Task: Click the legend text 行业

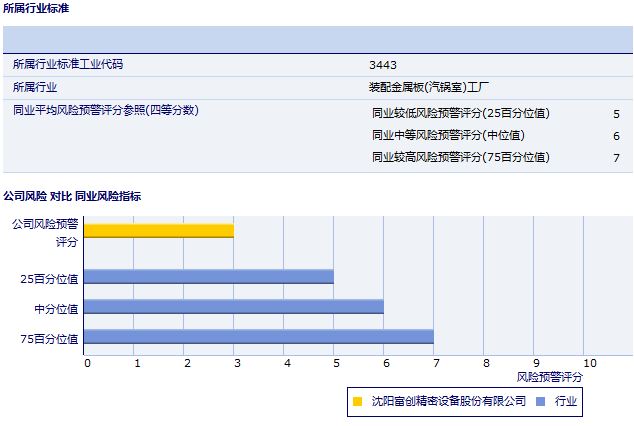Action: tap(566, 401)
